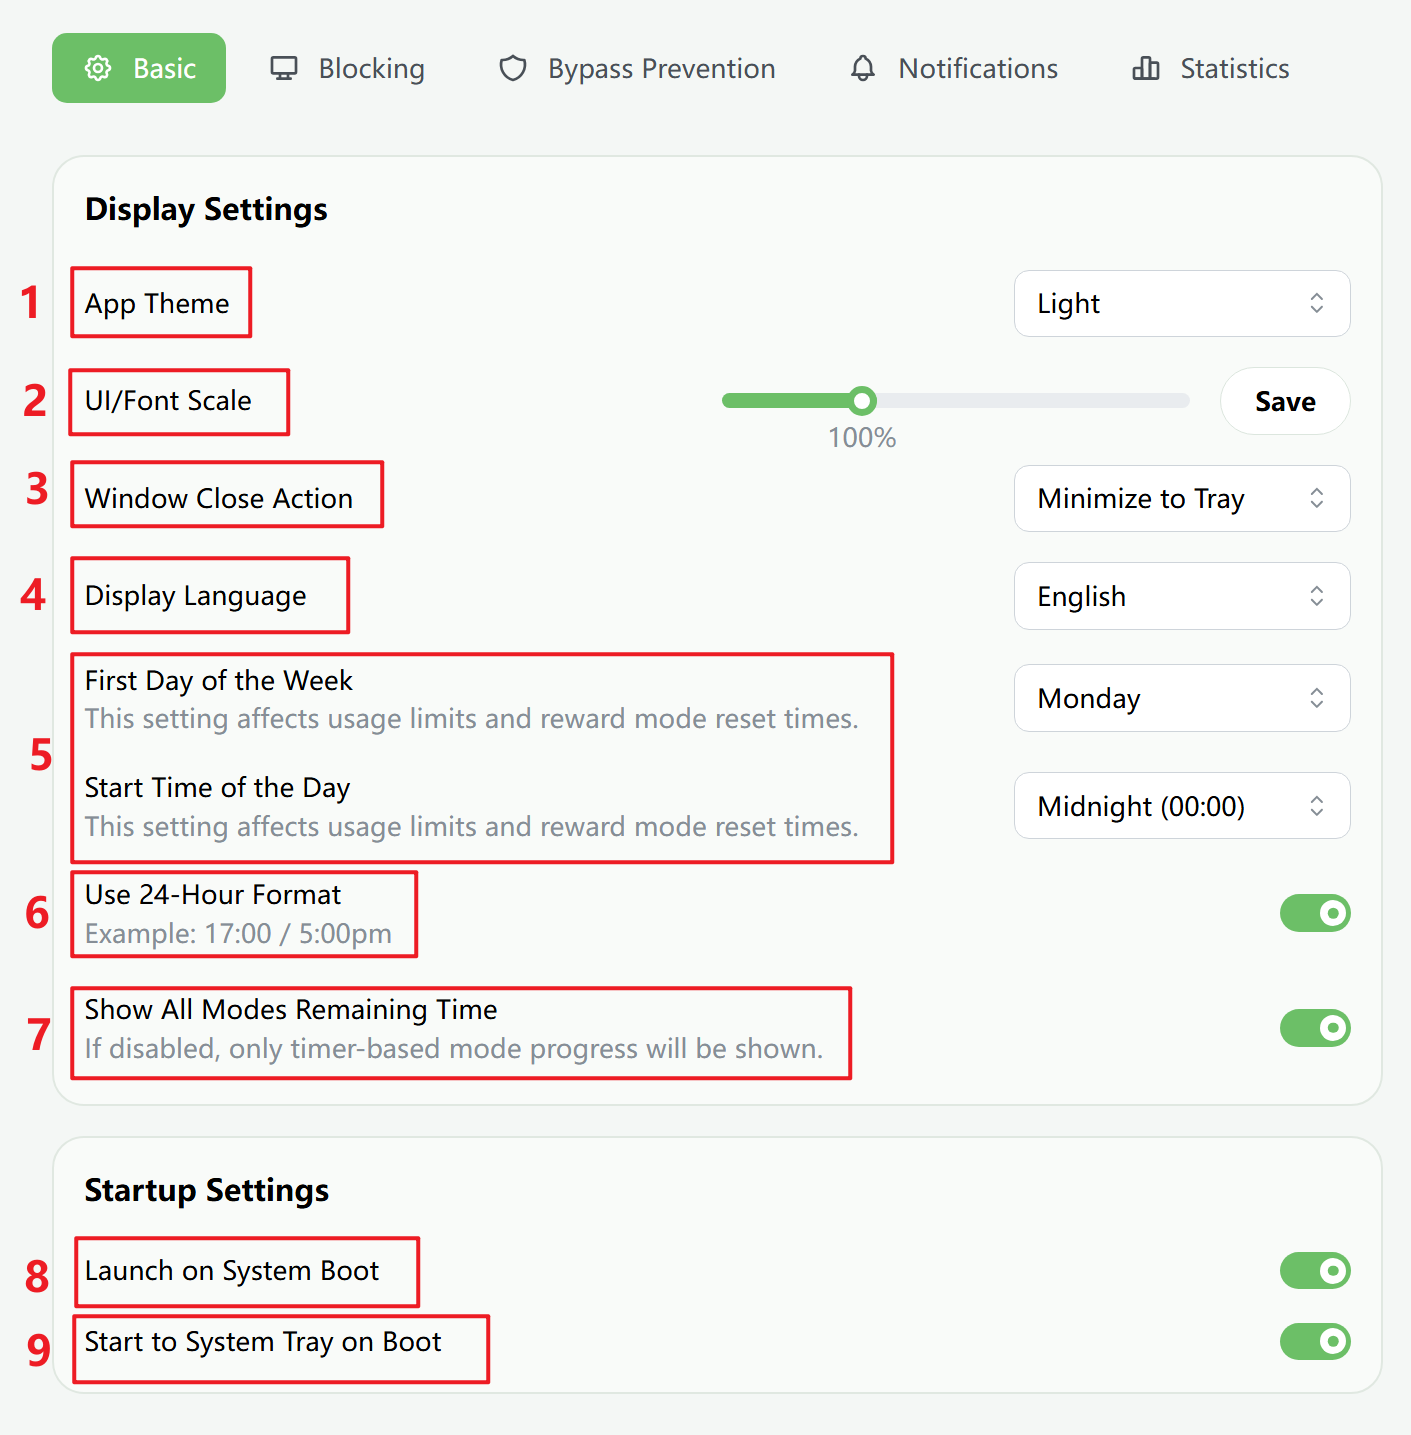
Task: Open the Window Close Action dropdown
Action: point(1182,498)
